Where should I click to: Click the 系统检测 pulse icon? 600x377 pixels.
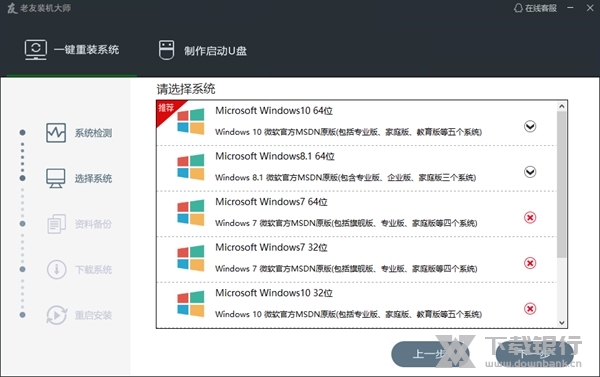[56, 133]
